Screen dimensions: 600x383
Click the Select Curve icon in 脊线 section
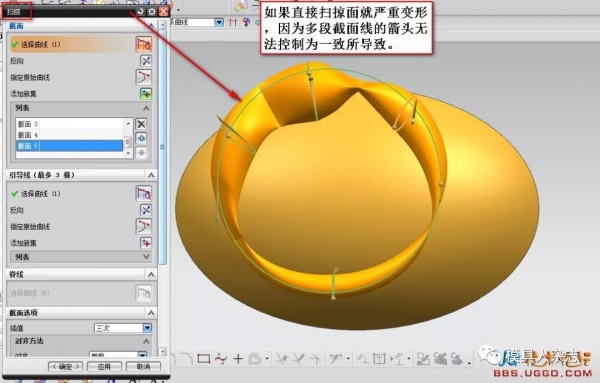tap(144, 293)
